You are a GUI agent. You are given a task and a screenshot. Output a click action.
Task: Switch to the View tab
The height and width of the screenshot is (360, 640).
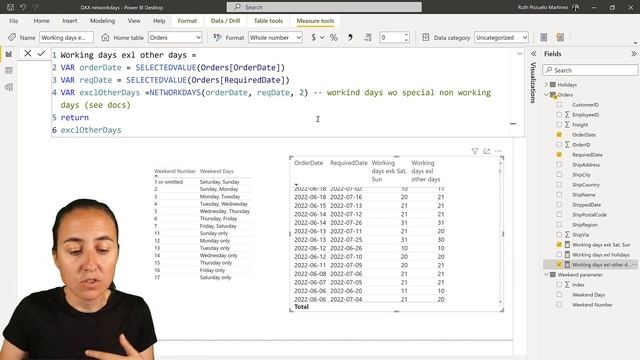[x=134, y=21]
